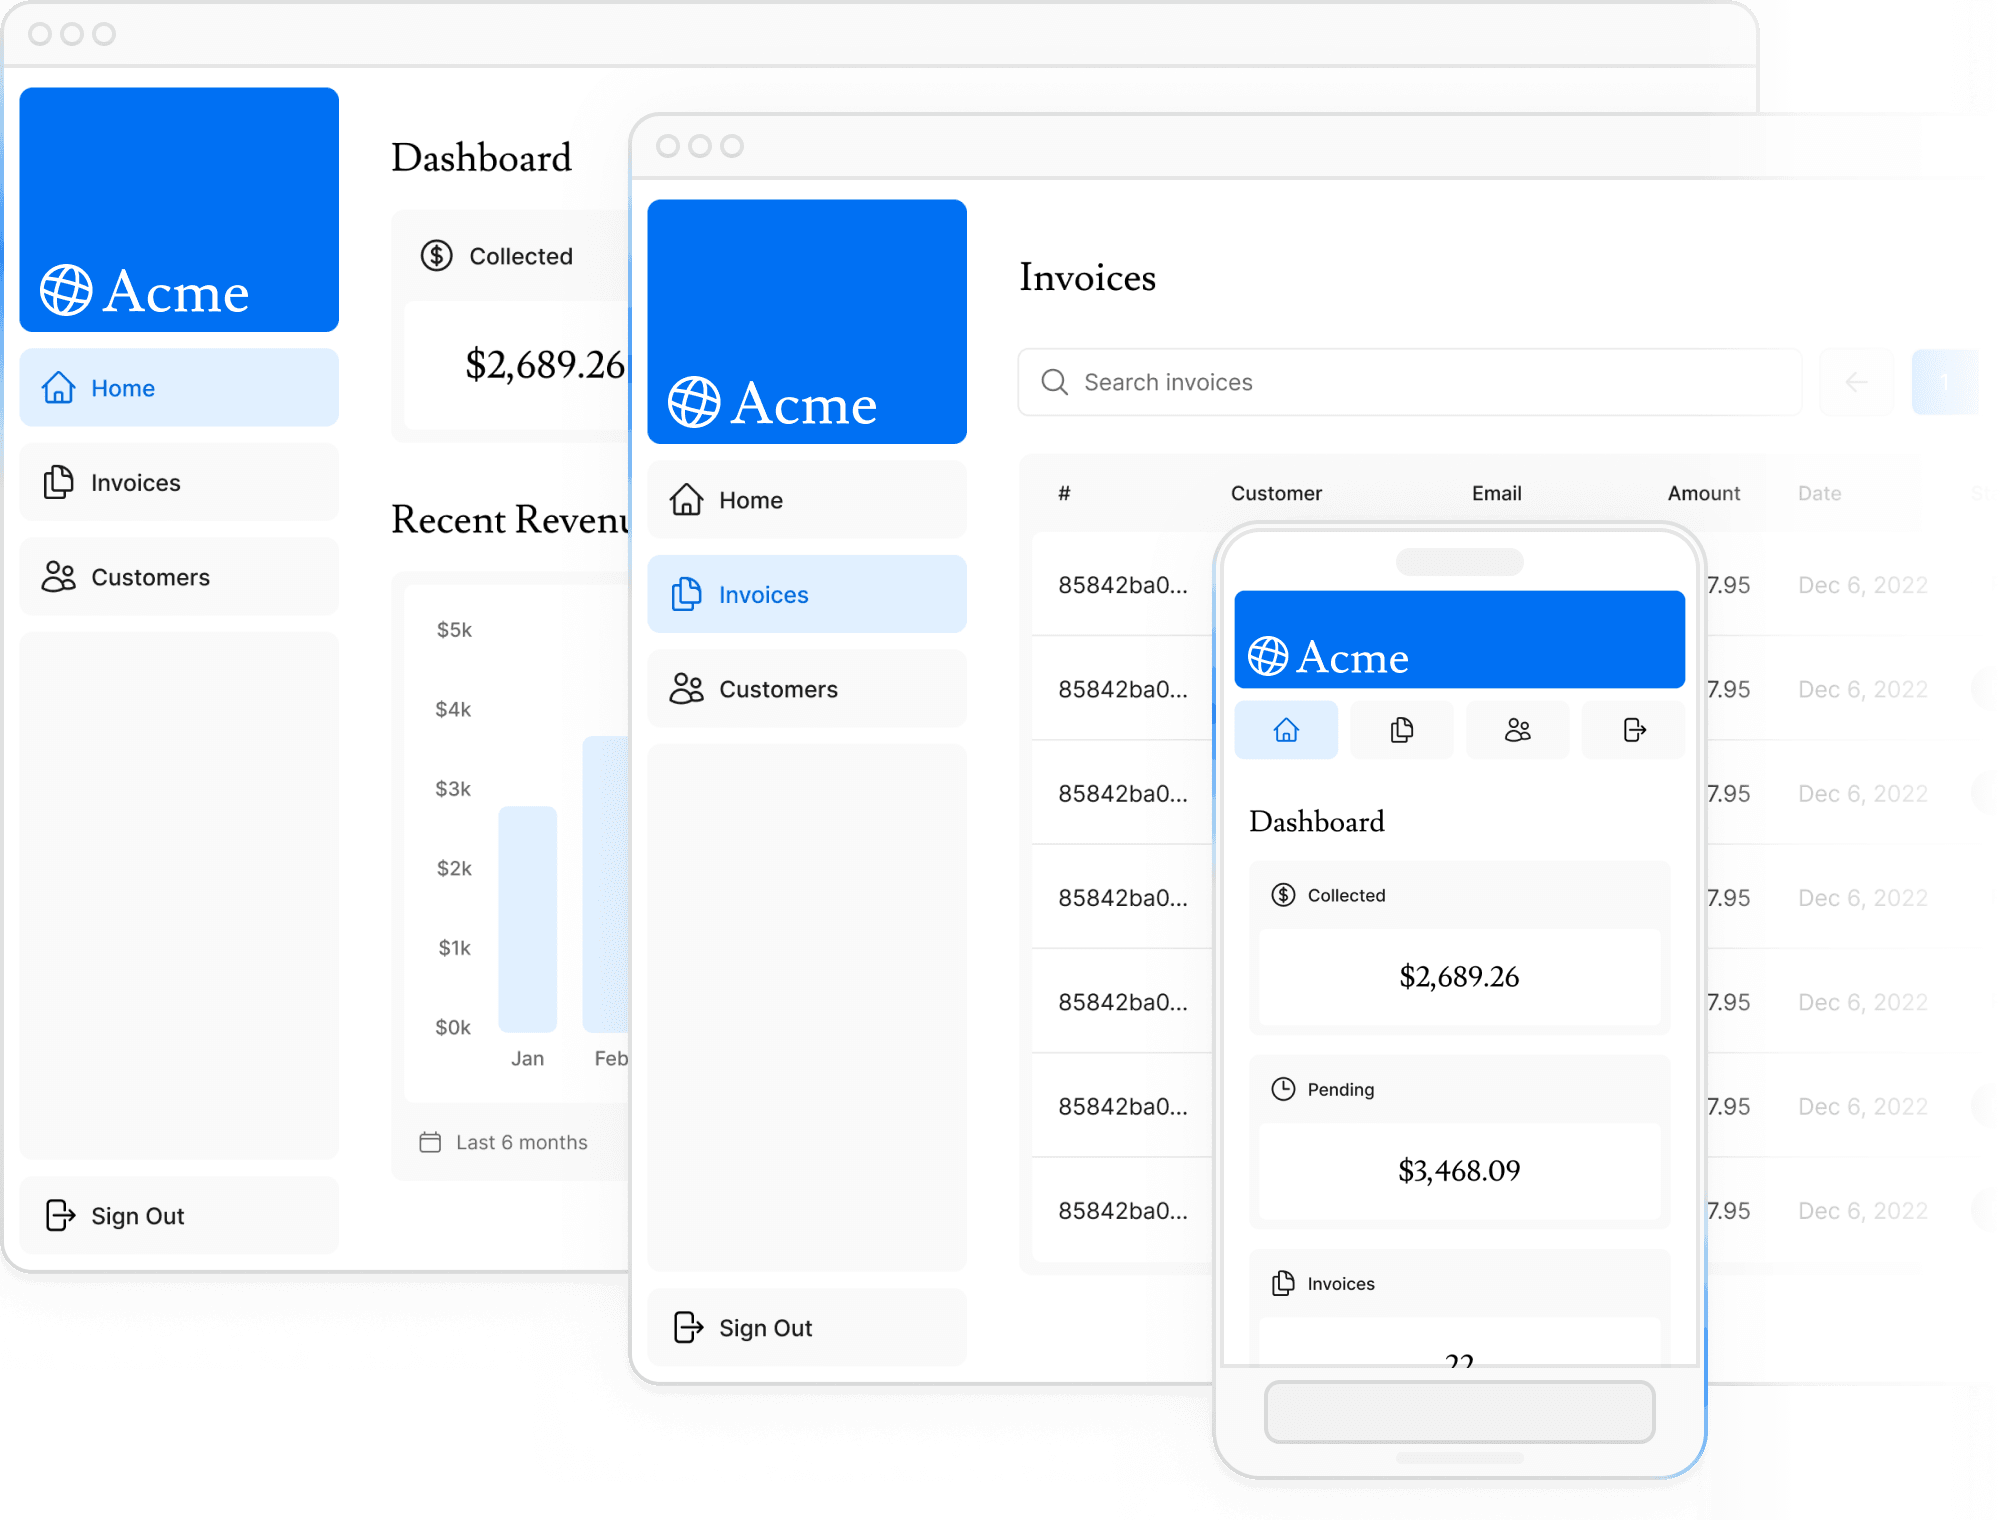Image resolution: width=2000 pixels, height=1520 pixels.
Task: Select the Invoices tab in middle panel
Action: point(808,592)
